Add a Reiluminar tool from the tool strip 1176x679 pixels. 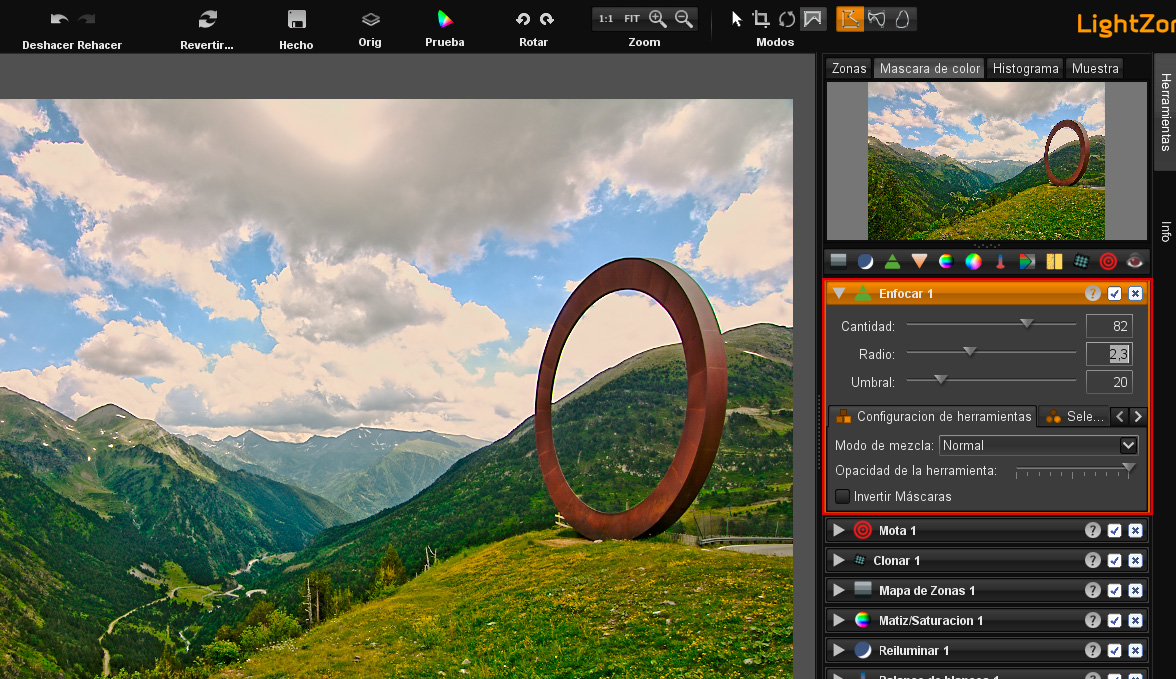click(864, 260)
